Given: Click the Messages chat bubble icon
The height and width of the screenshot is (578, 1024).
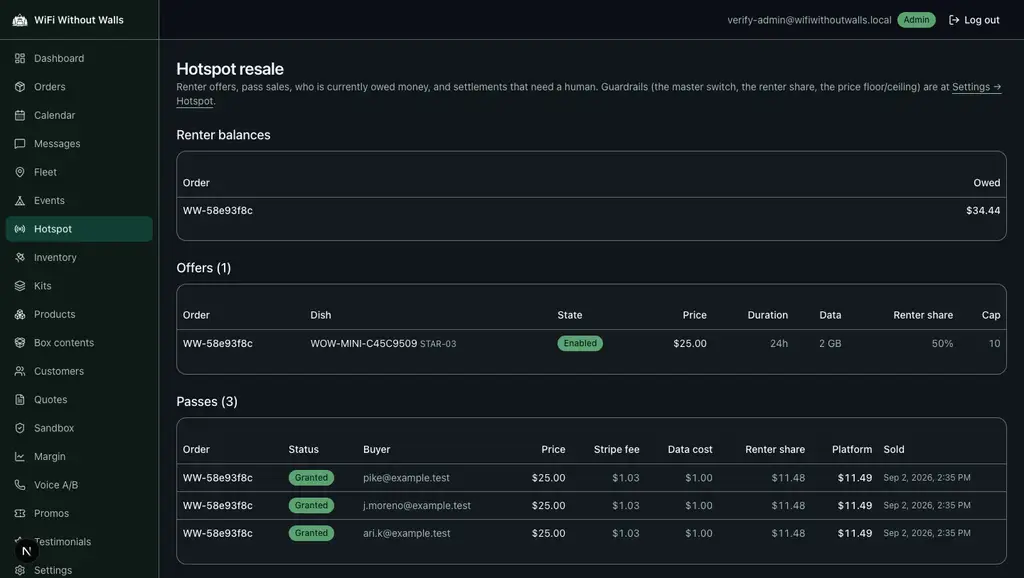Looking at the screenshot, I should [x=20, y=144].
